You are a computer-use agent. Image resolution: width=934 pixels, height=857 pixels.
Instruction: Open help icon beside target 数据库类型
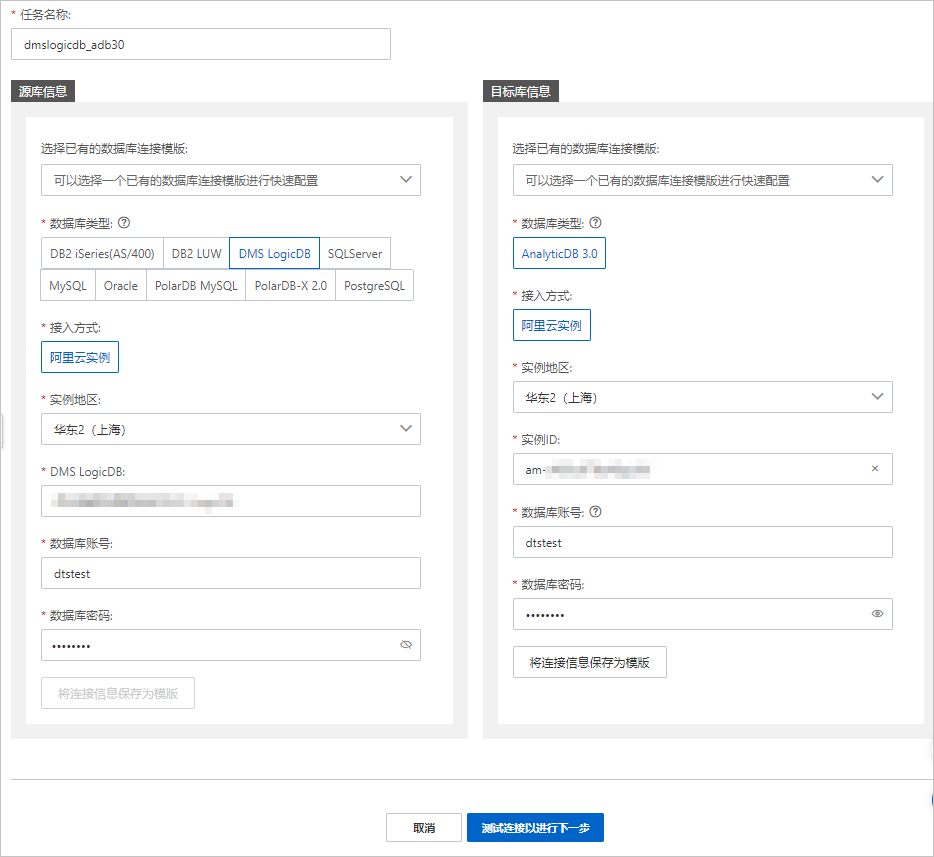[x=595, y=223]
